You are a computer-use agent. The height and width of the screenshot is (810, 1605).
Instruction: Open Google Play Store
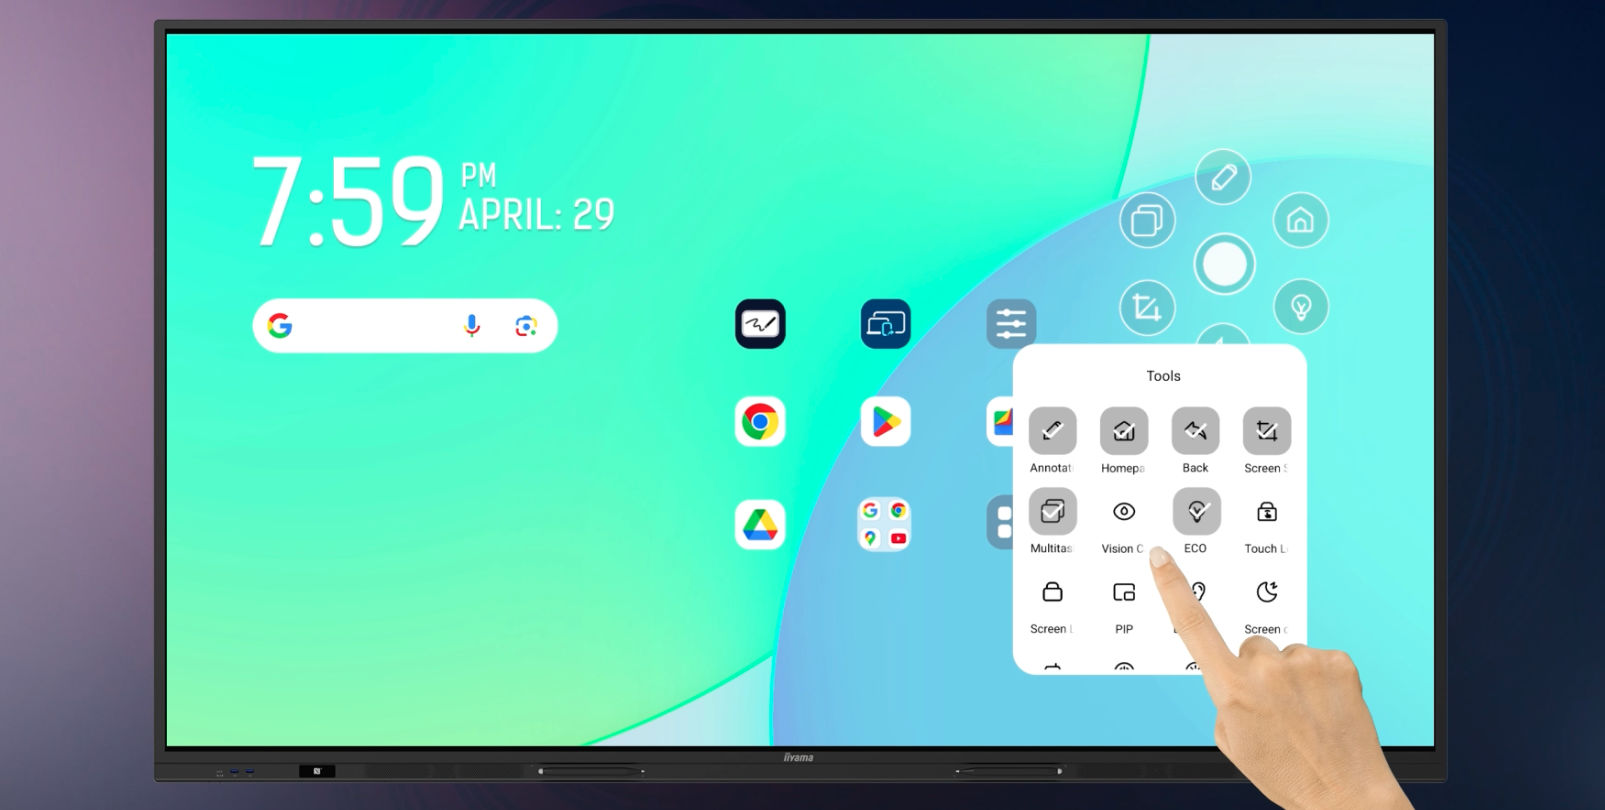885,422
